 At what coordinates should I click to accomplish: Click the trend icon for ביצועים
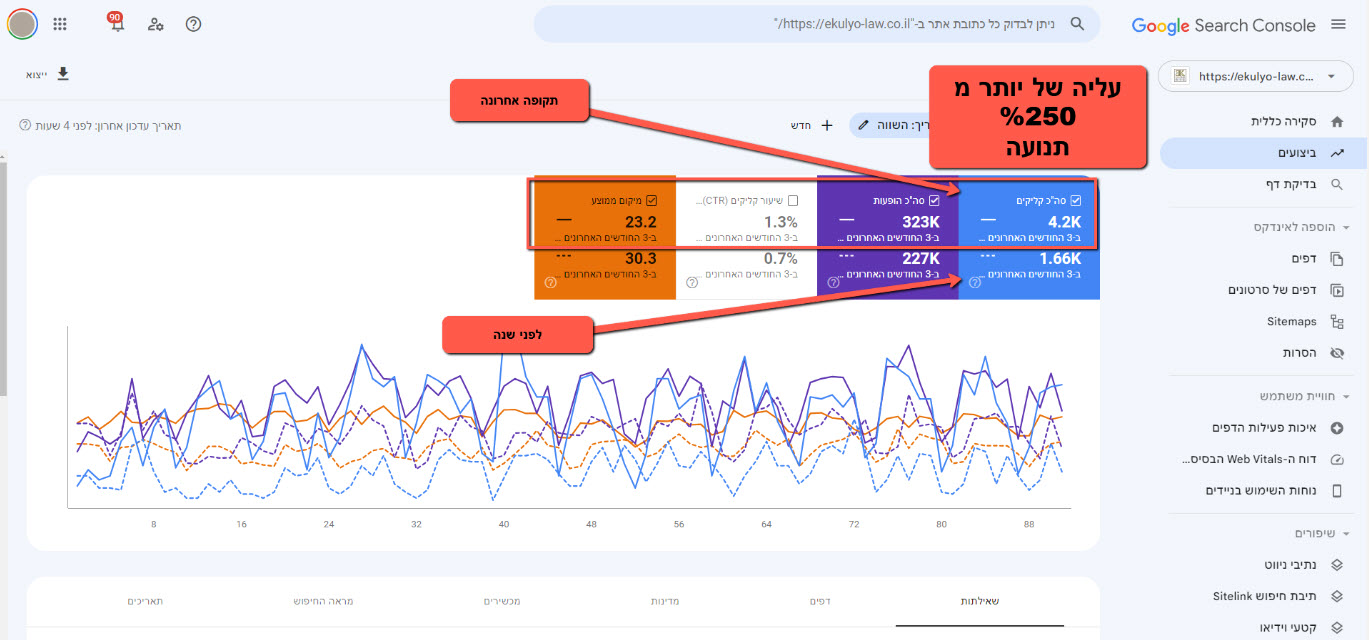pyautogui.click(x=1337, y=153)
